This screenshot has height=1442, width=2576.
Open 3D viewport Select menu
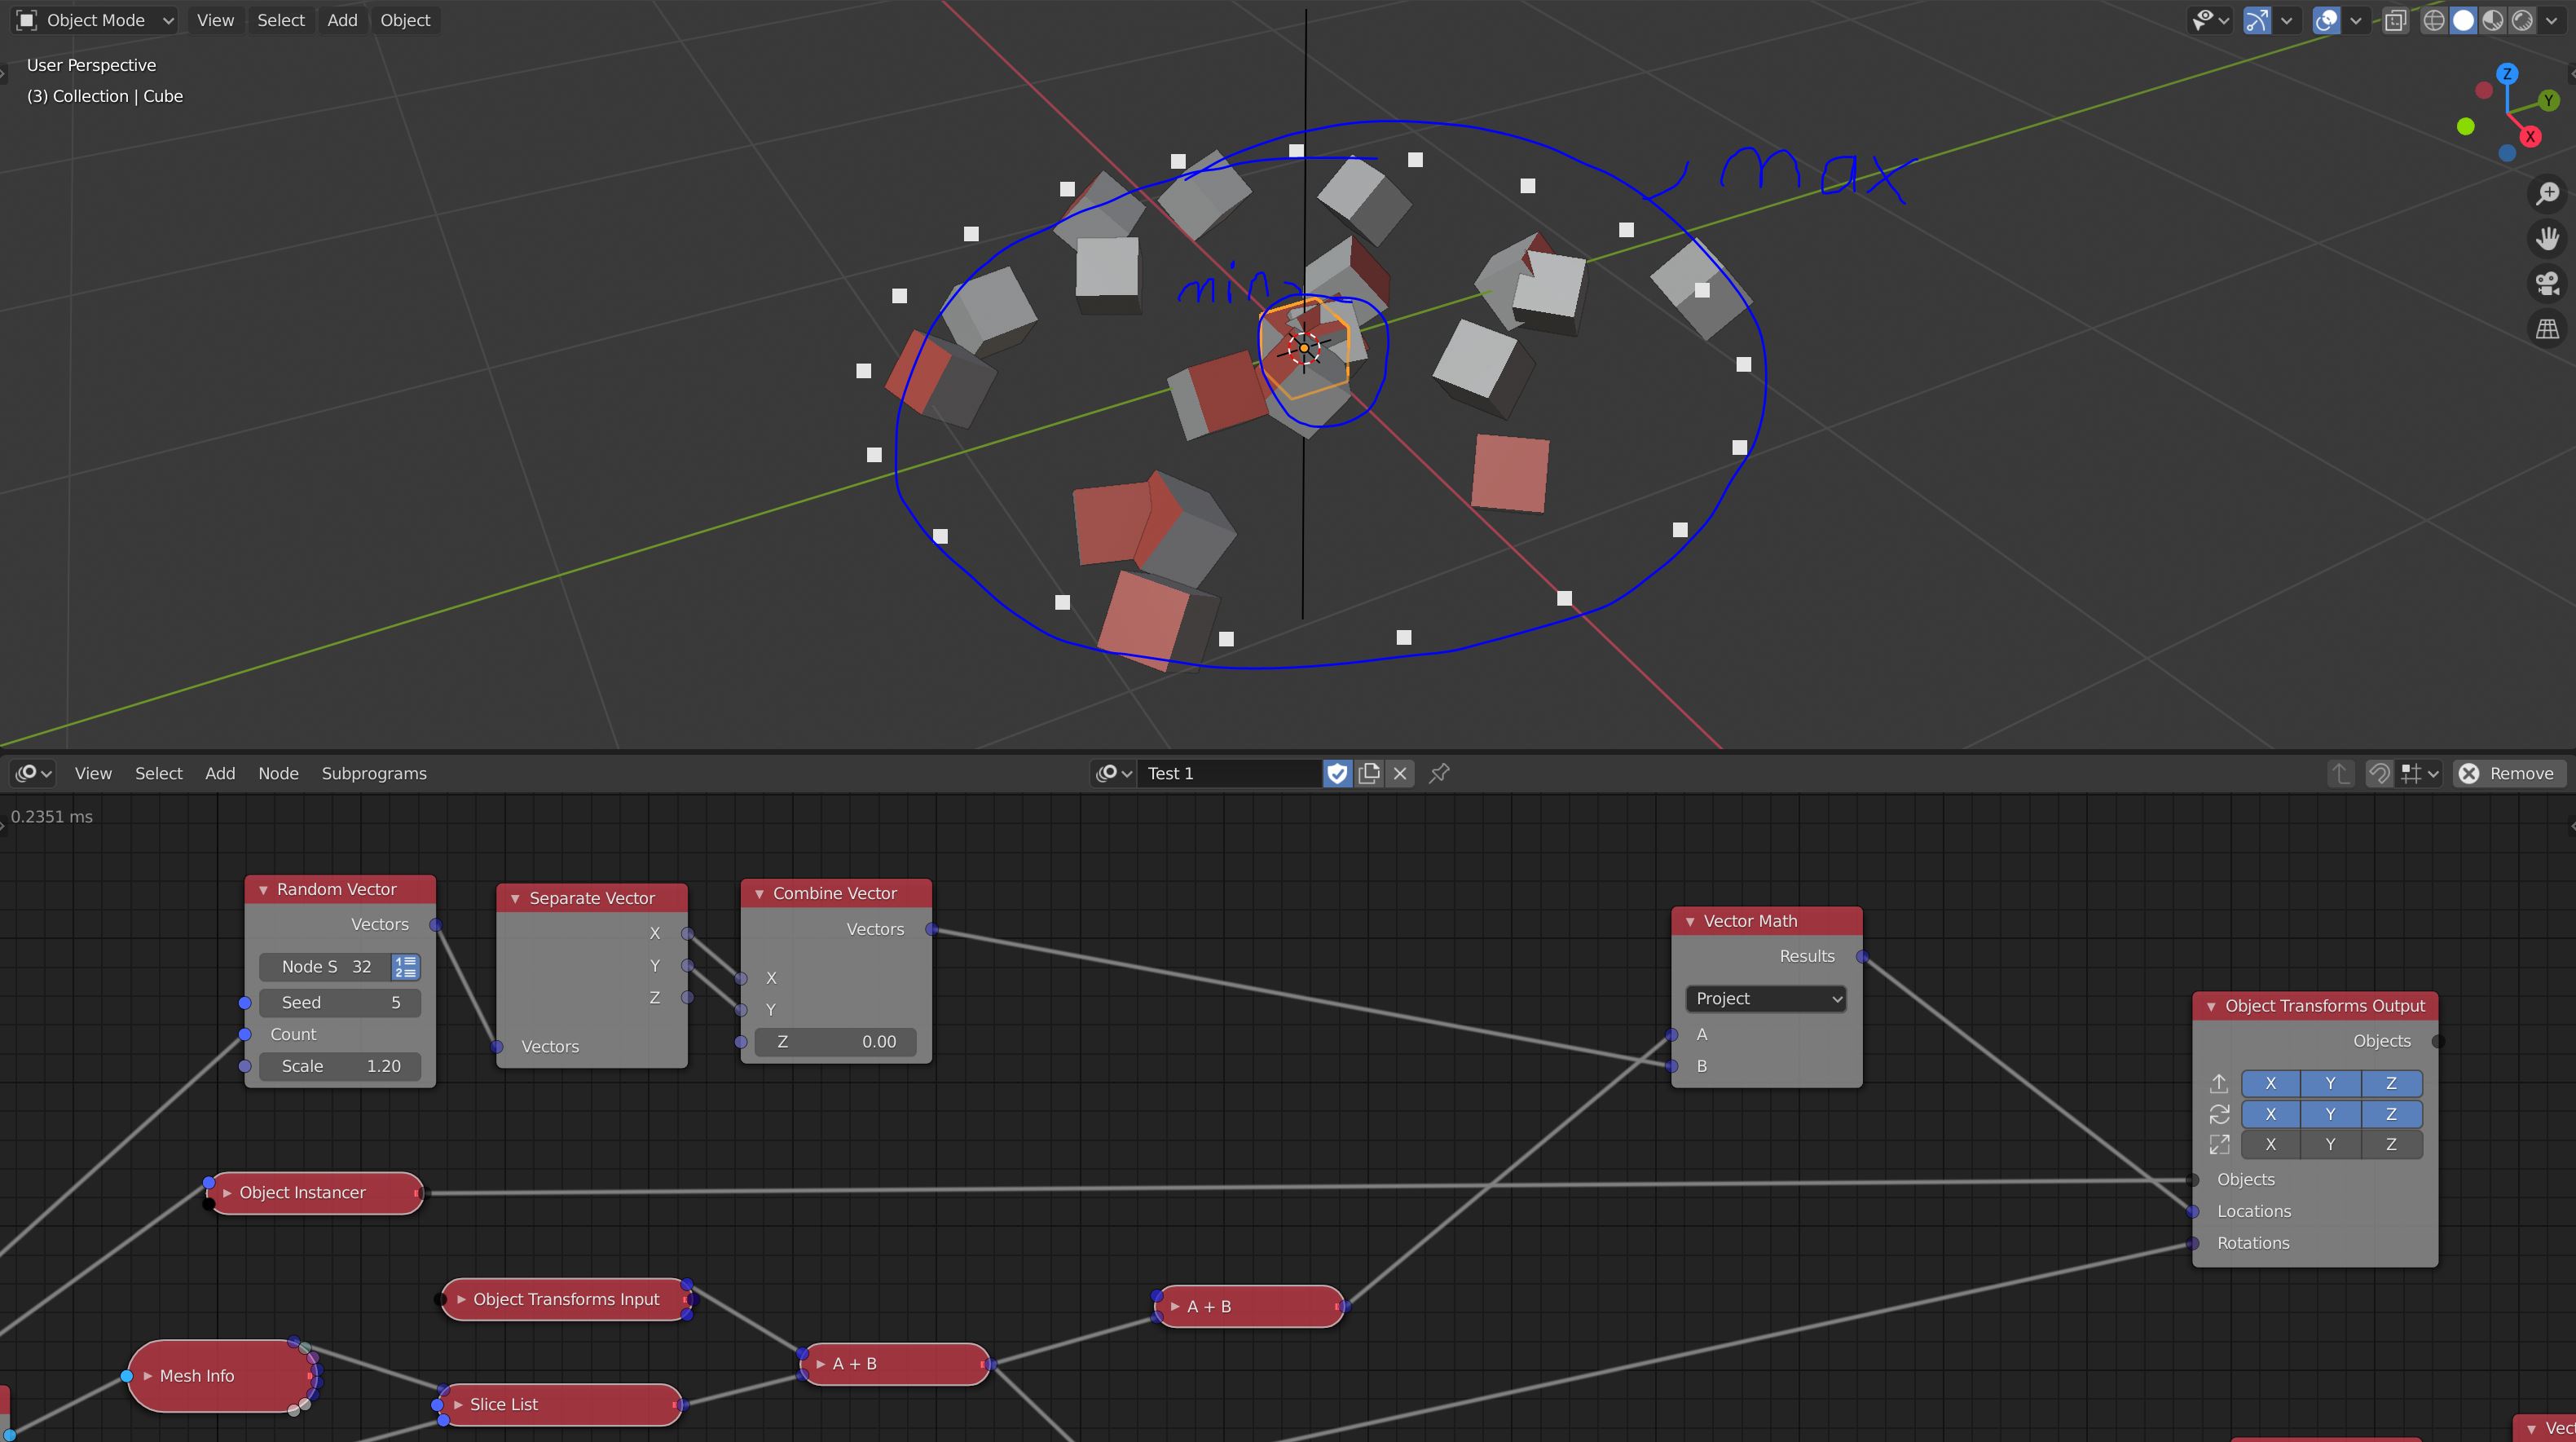point(281,20)
